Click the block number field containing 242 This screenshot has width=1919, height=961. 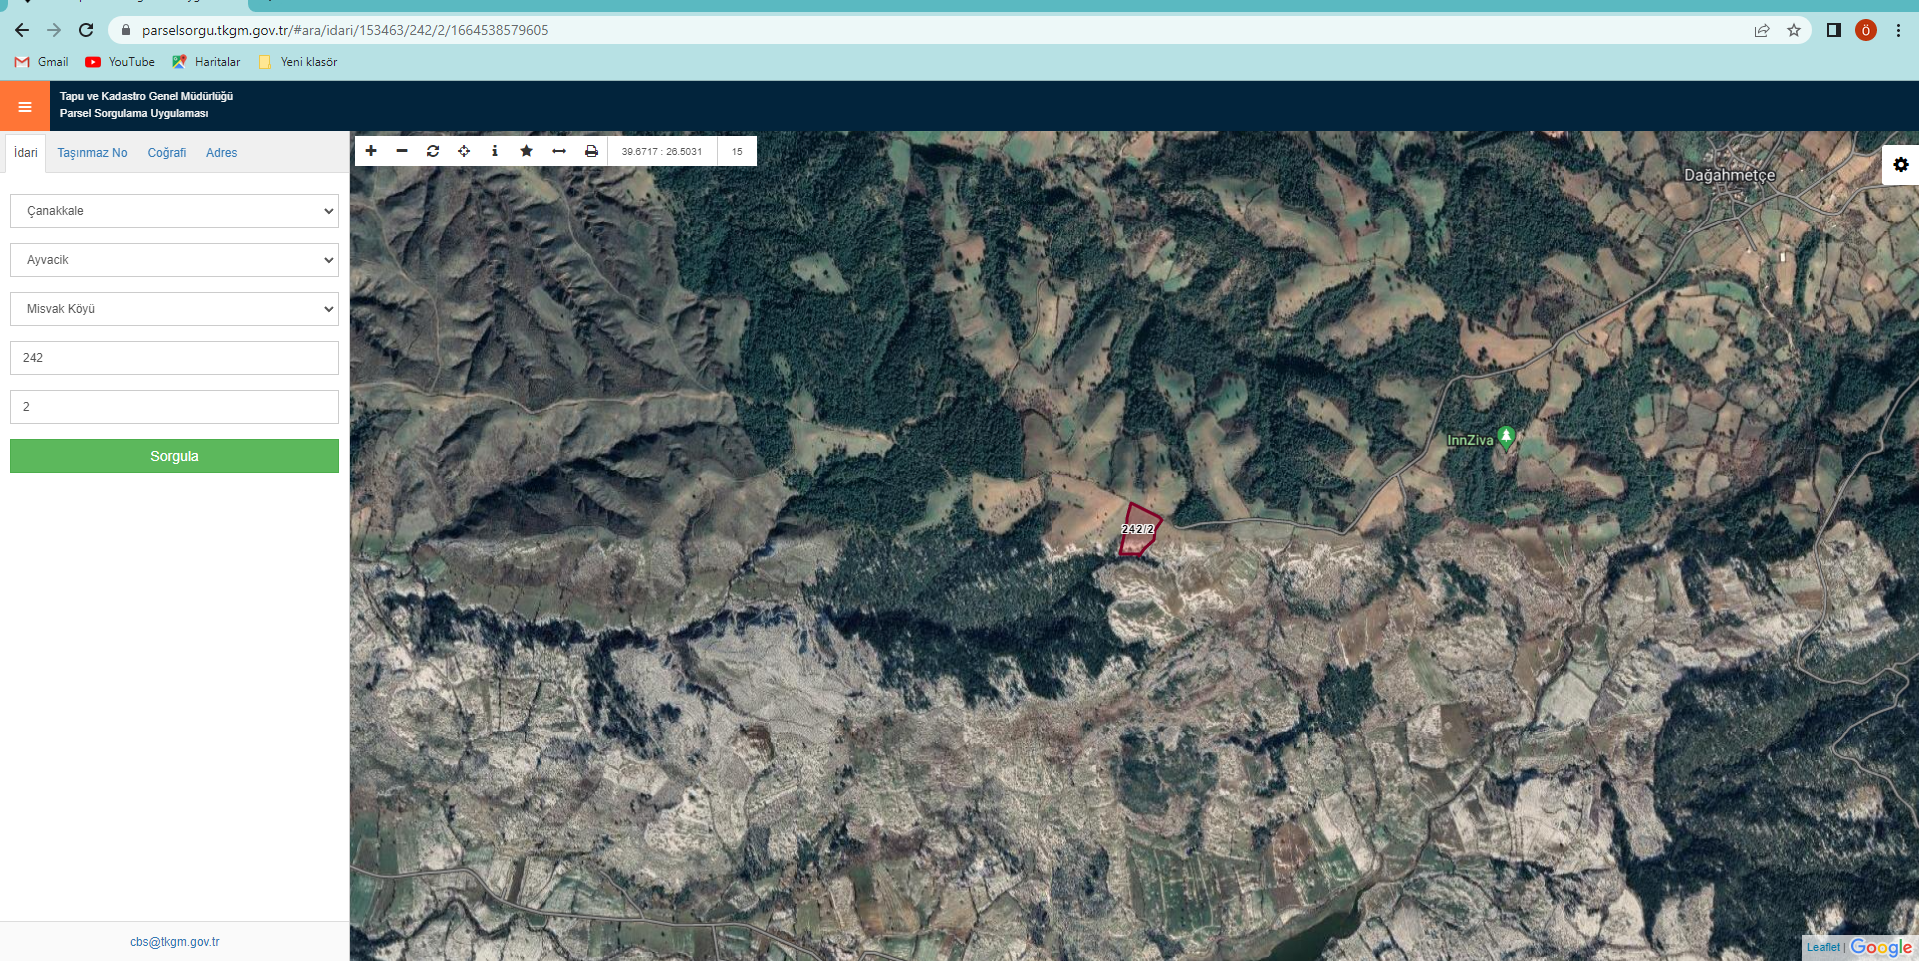[x=174, y=358]
